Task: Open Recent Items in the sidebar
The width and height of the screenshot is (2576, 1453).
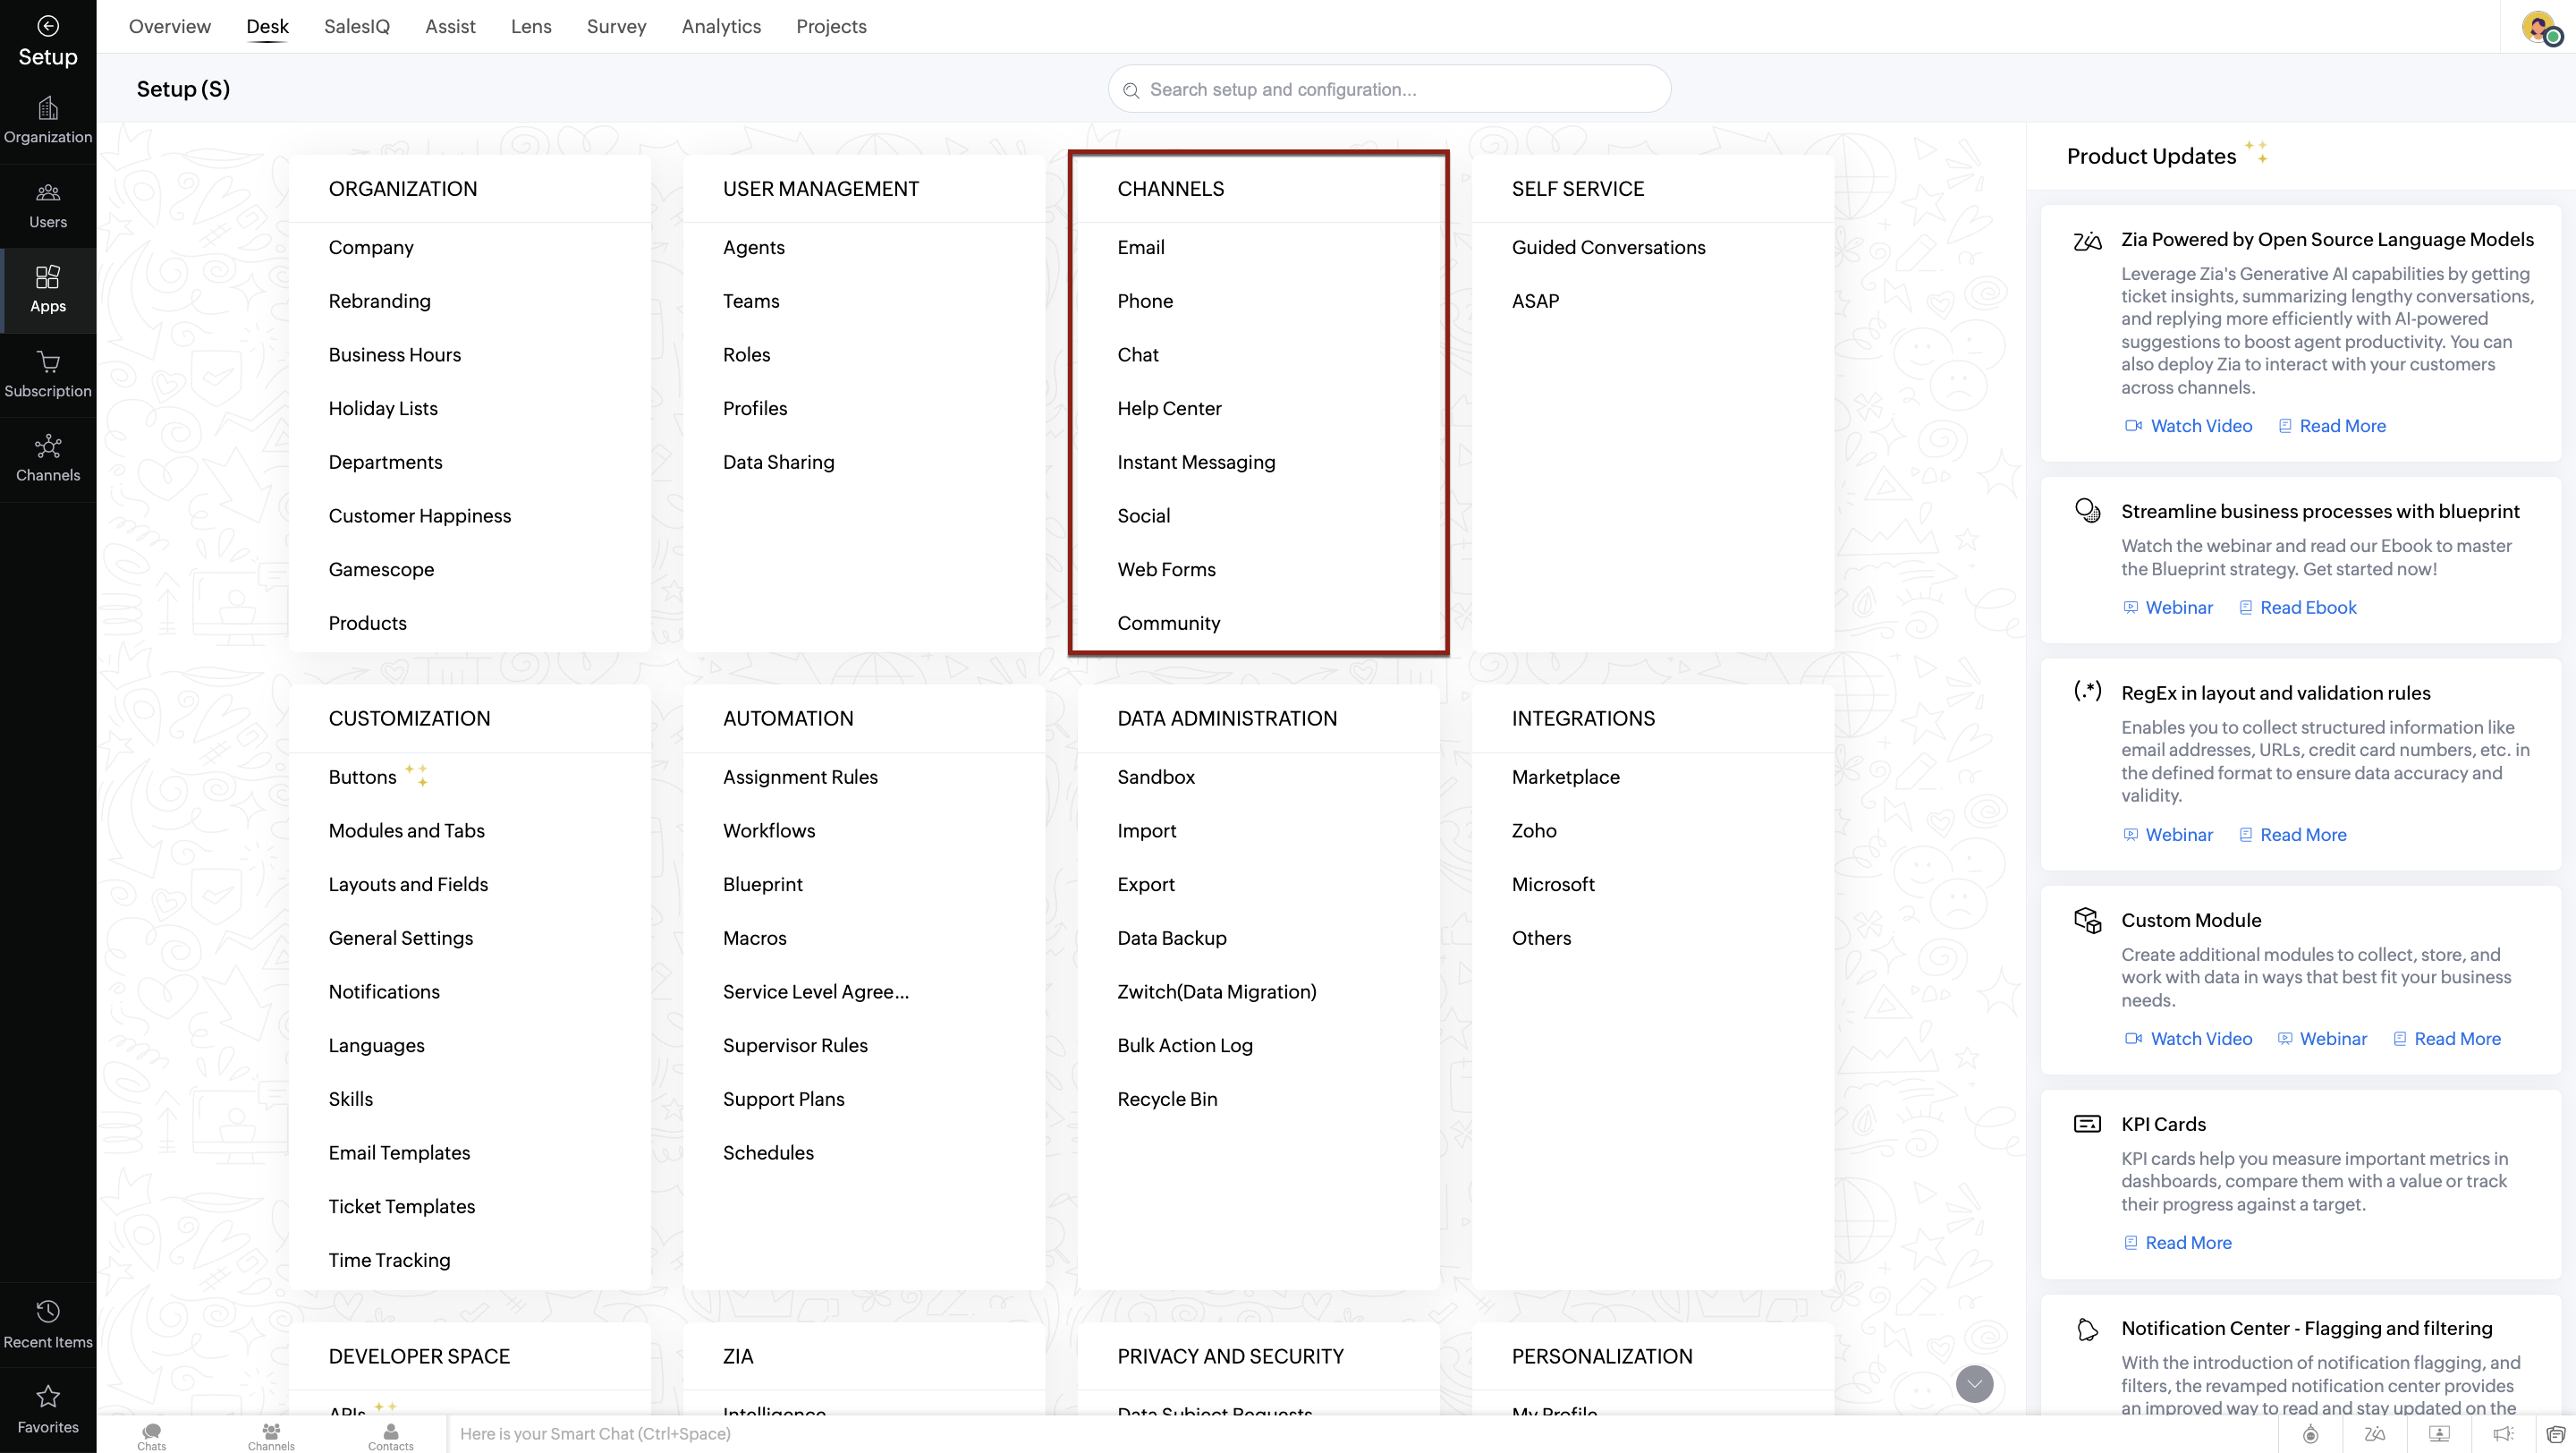Action: point(48,1323)
